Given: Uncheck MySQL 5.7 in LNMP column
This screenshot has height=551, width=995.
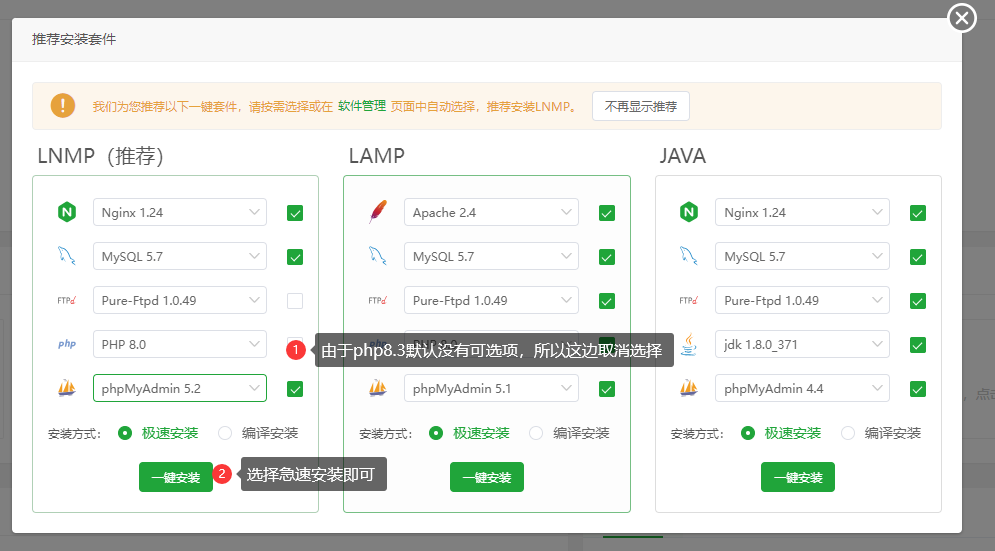Looking at the screenshot, I should tap(294, 256).
